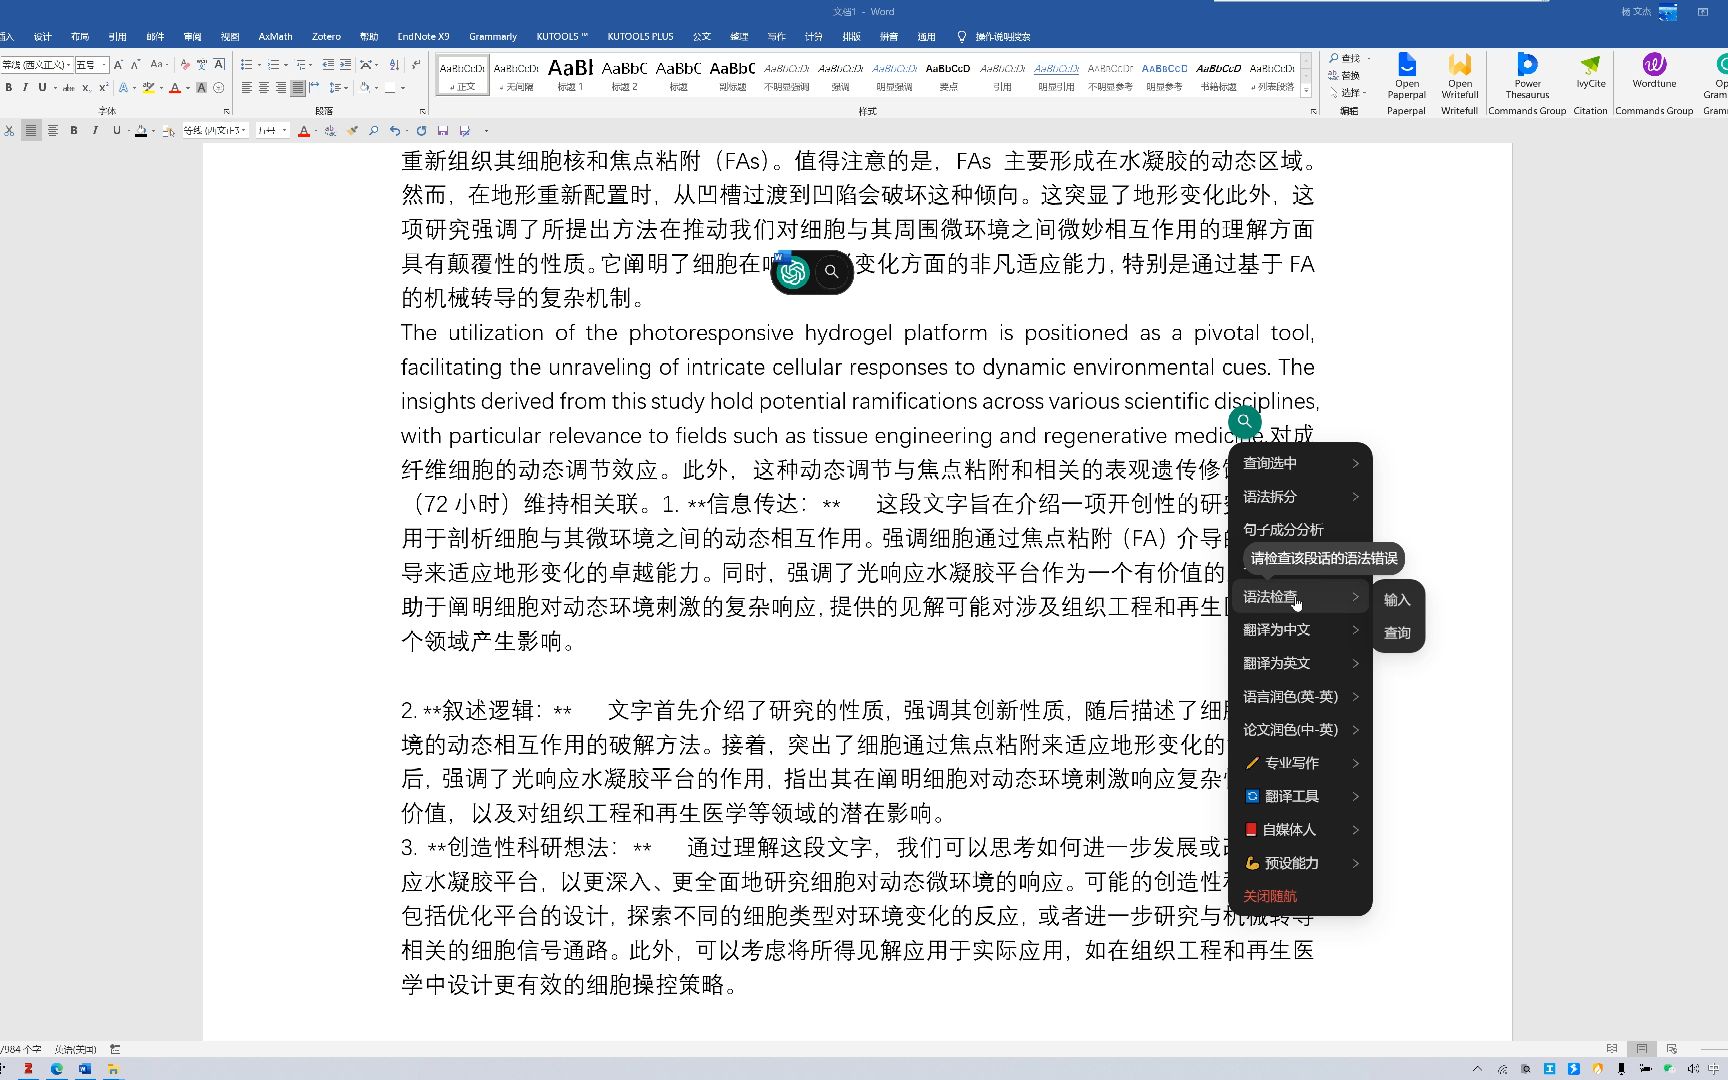Toggle superscript formatting

pos(103,88)
